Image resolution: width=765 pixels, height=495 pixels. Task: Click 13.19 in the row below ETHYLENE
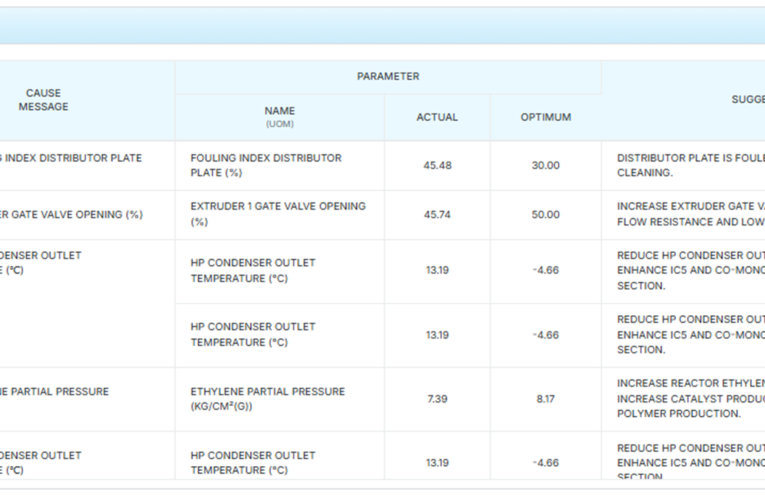point(437,463)
